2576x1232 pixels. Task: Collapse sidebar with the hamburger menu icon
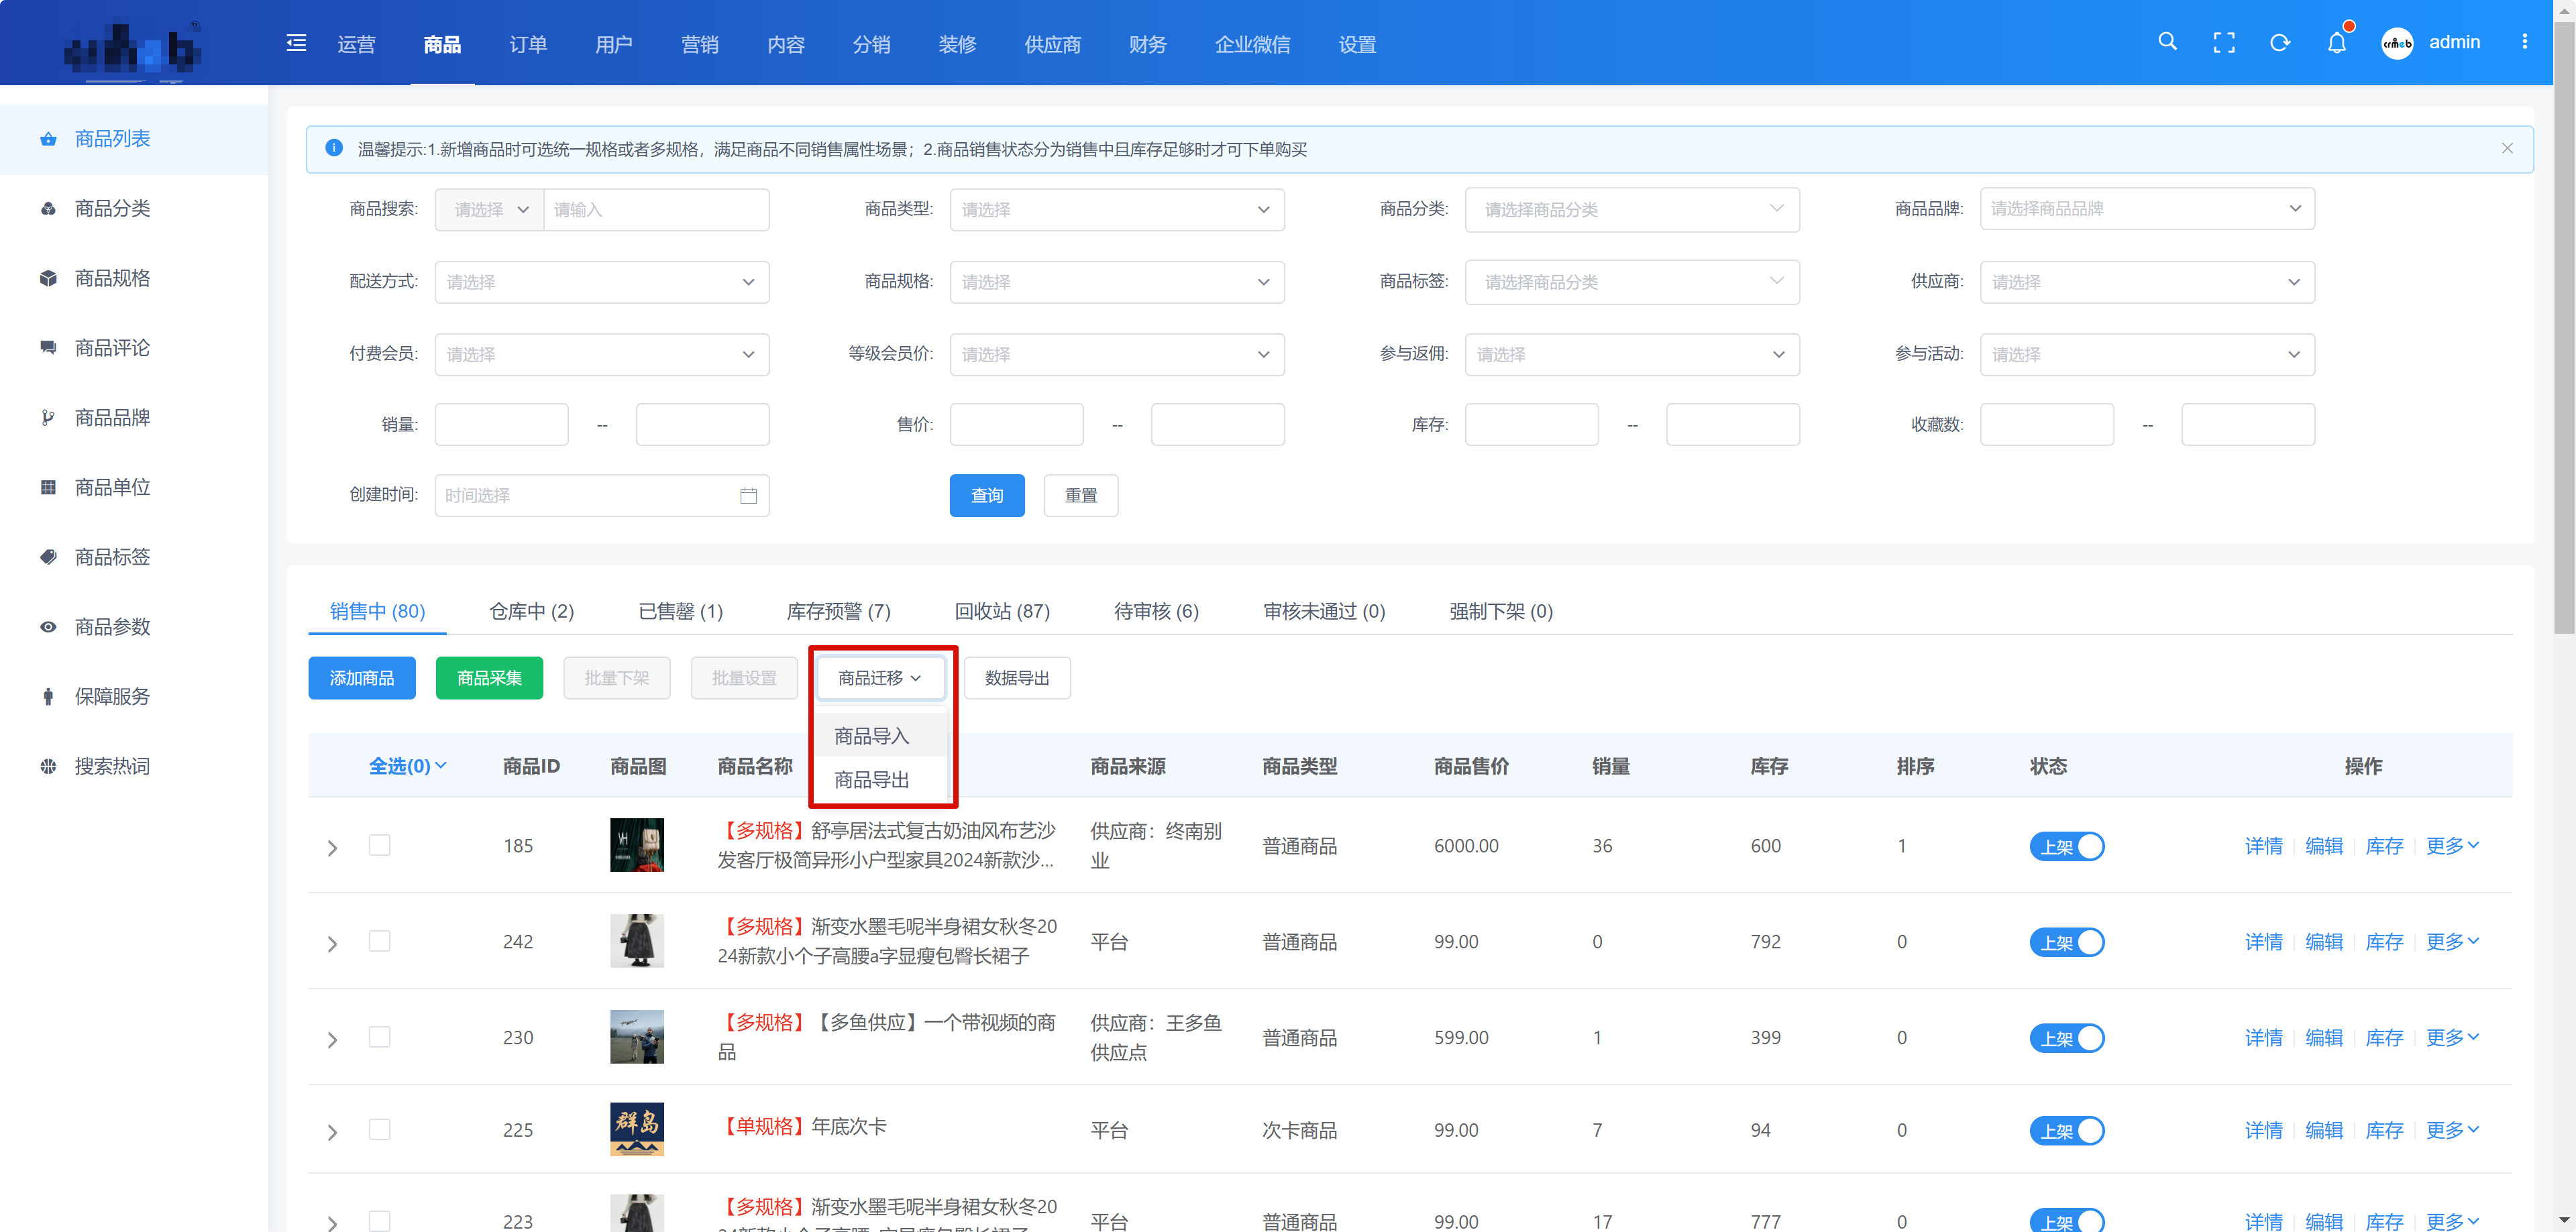pyautogui.click(x=296, y=43)
